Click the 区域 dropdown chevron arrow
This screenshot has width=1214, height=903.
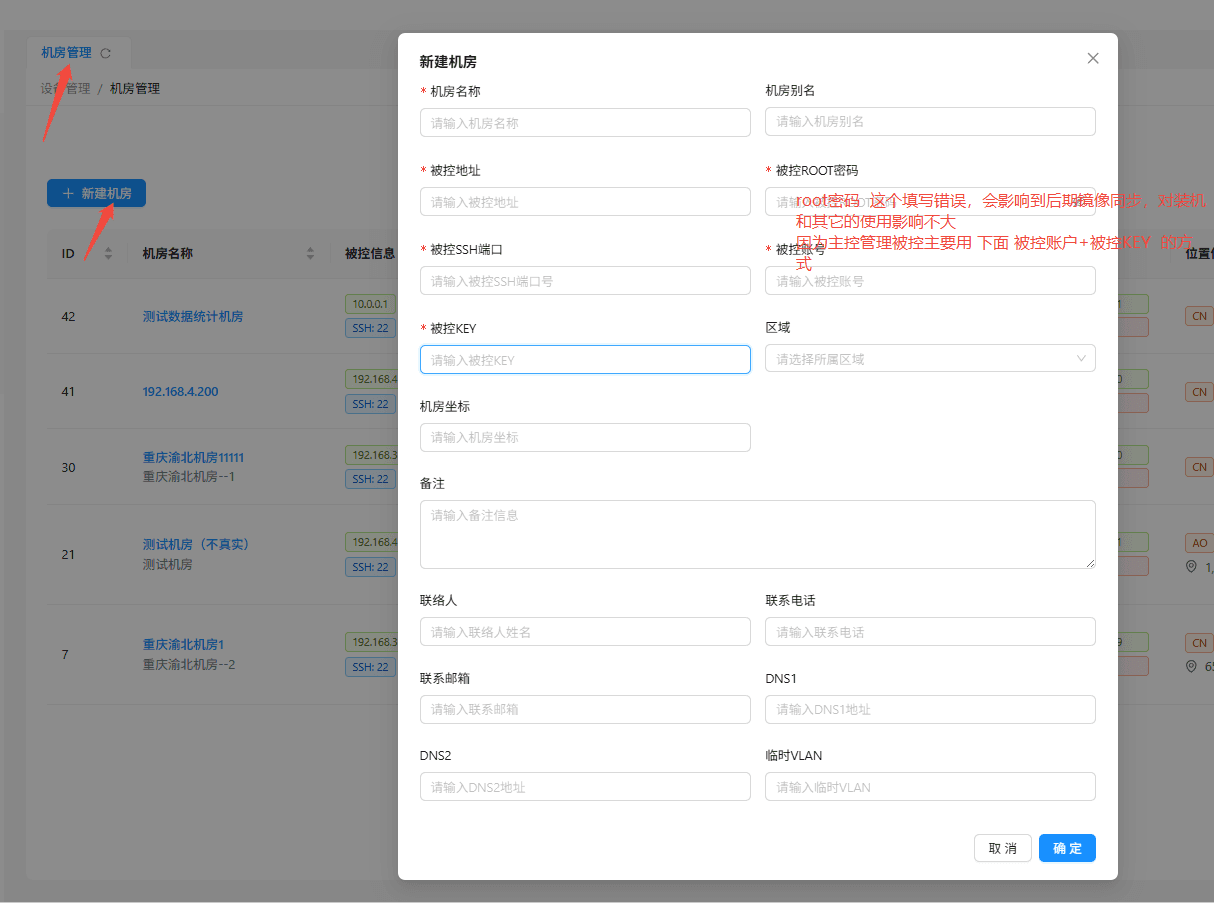point(1082,358)
